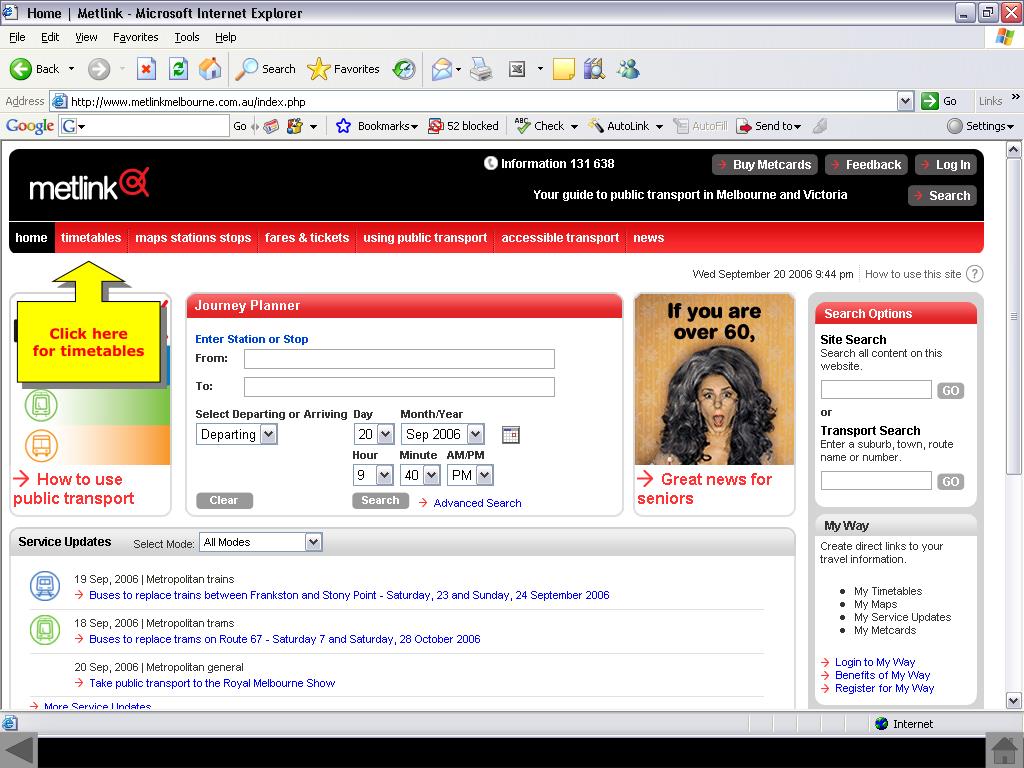Viewport: 1024px width, 768px height.
Task: Click the kiosk home icon at bottom right
Action: coord(1004,751)
